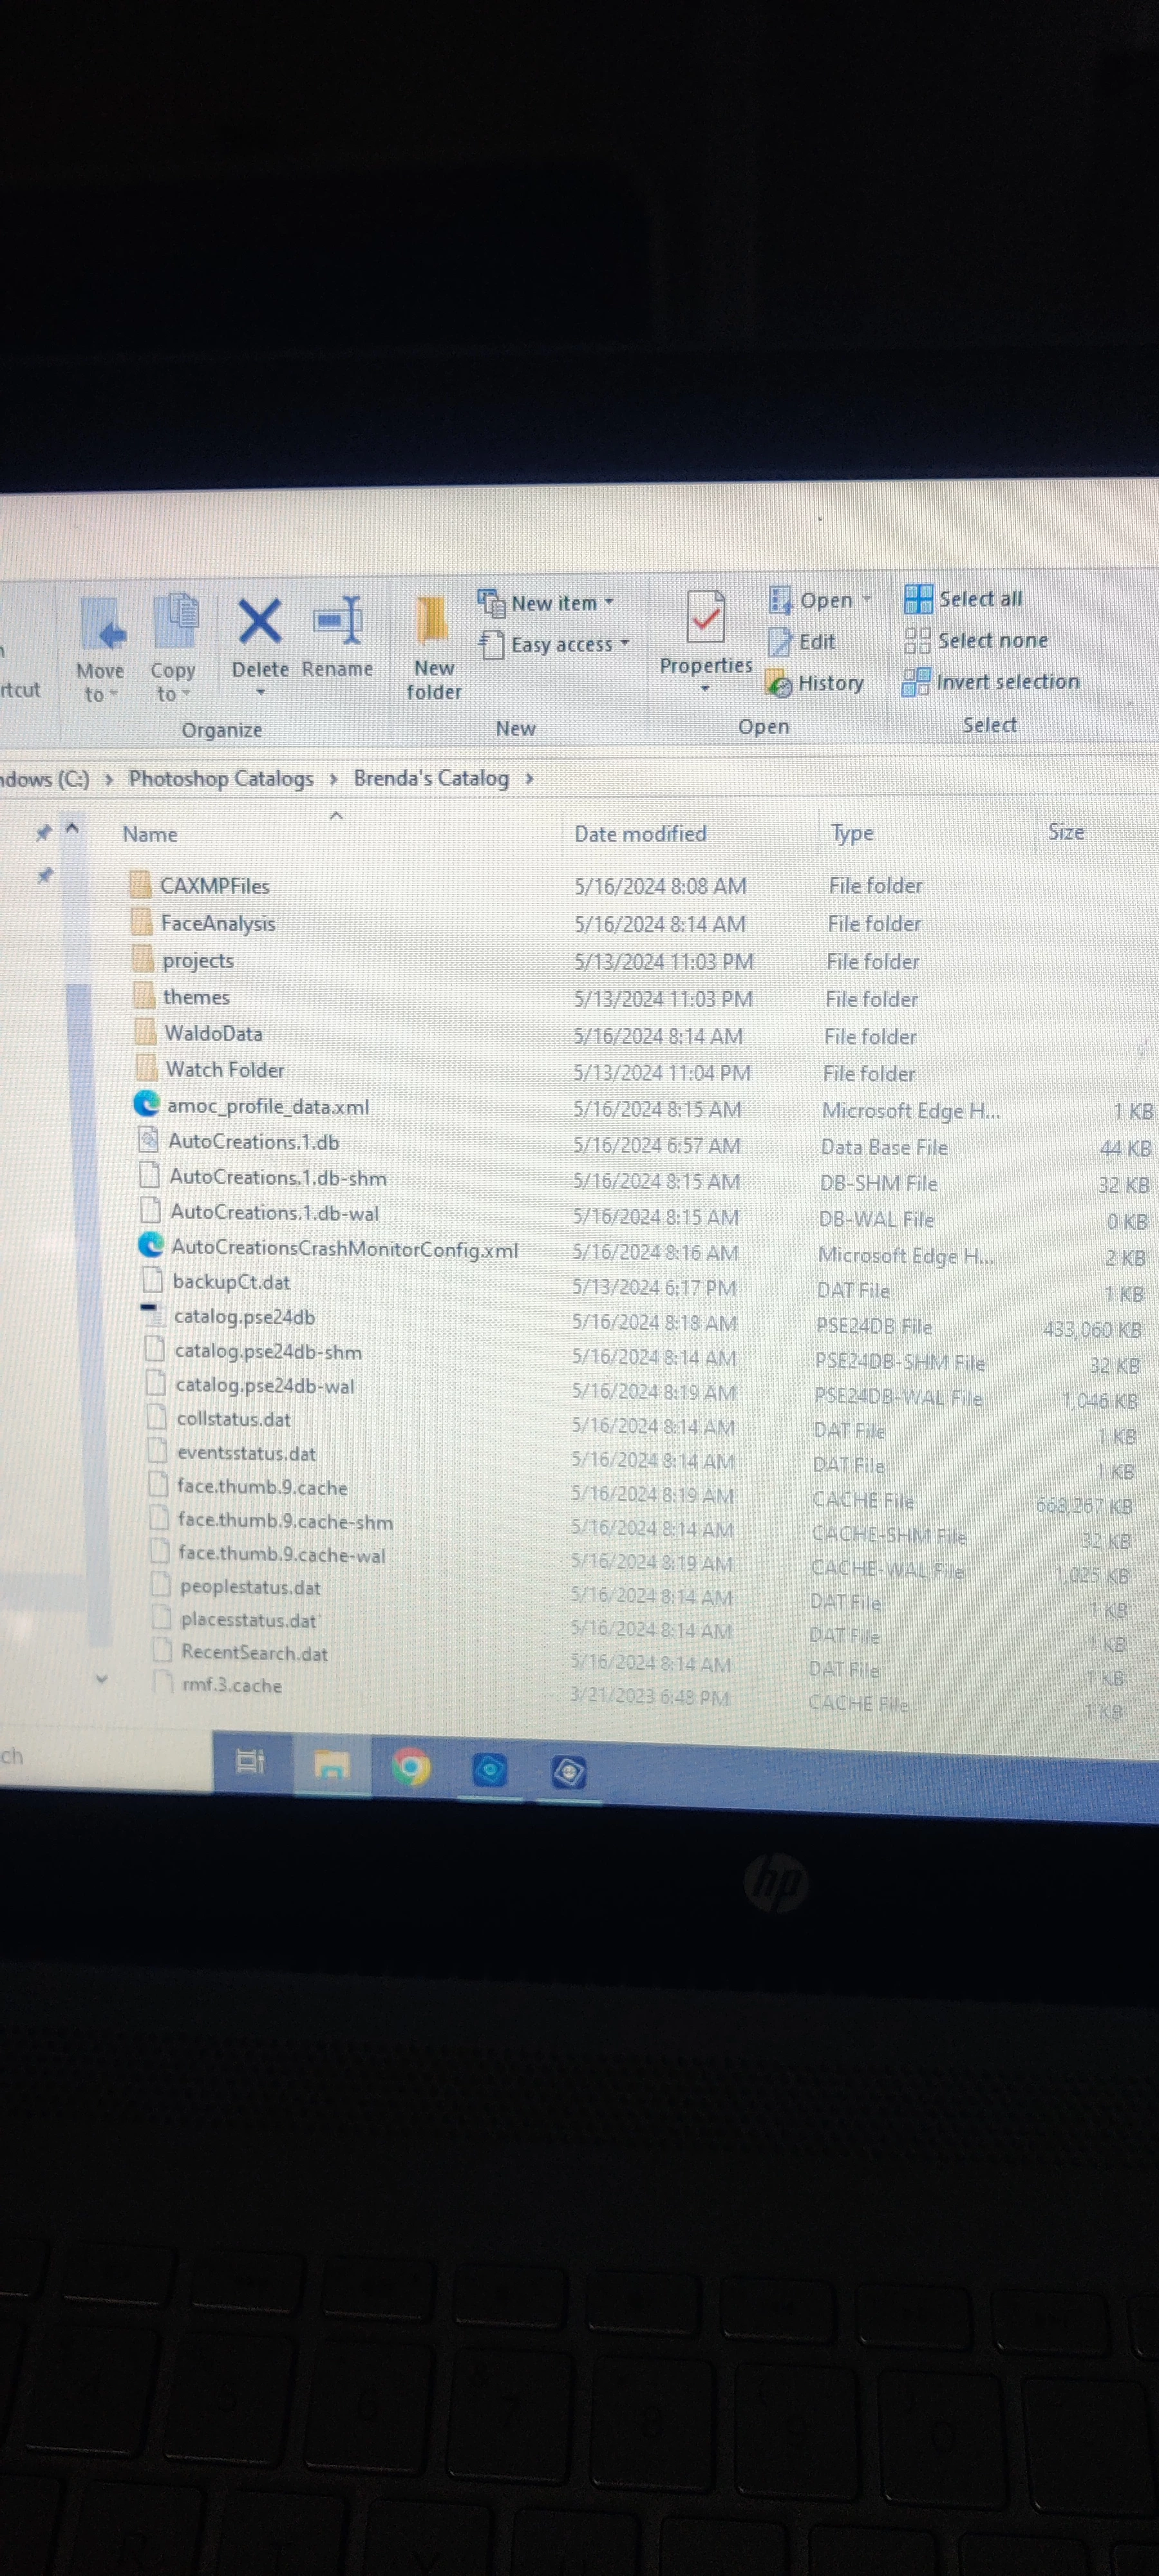Image resolution: width=1159 pixels, height=2576 pixels.
Task: Click Select all
Action: tap(963, 599)
